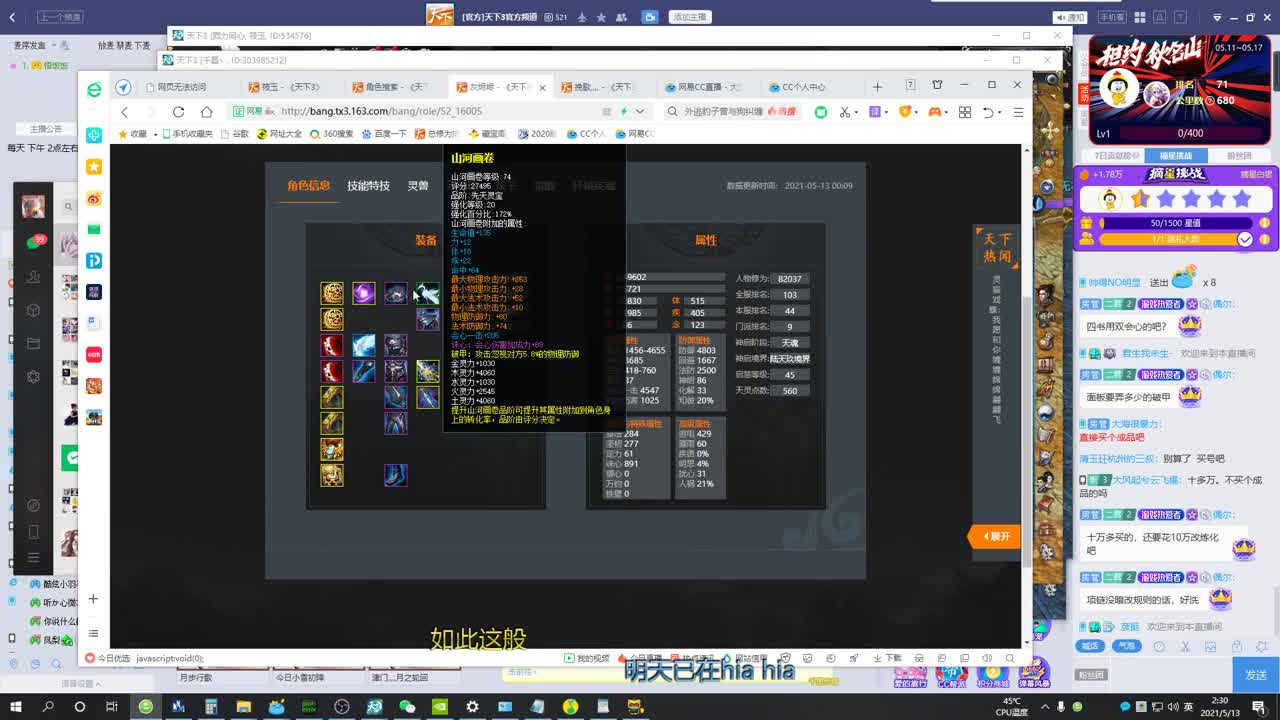
Task: Go back in the 360 browser
Action: 125,112
